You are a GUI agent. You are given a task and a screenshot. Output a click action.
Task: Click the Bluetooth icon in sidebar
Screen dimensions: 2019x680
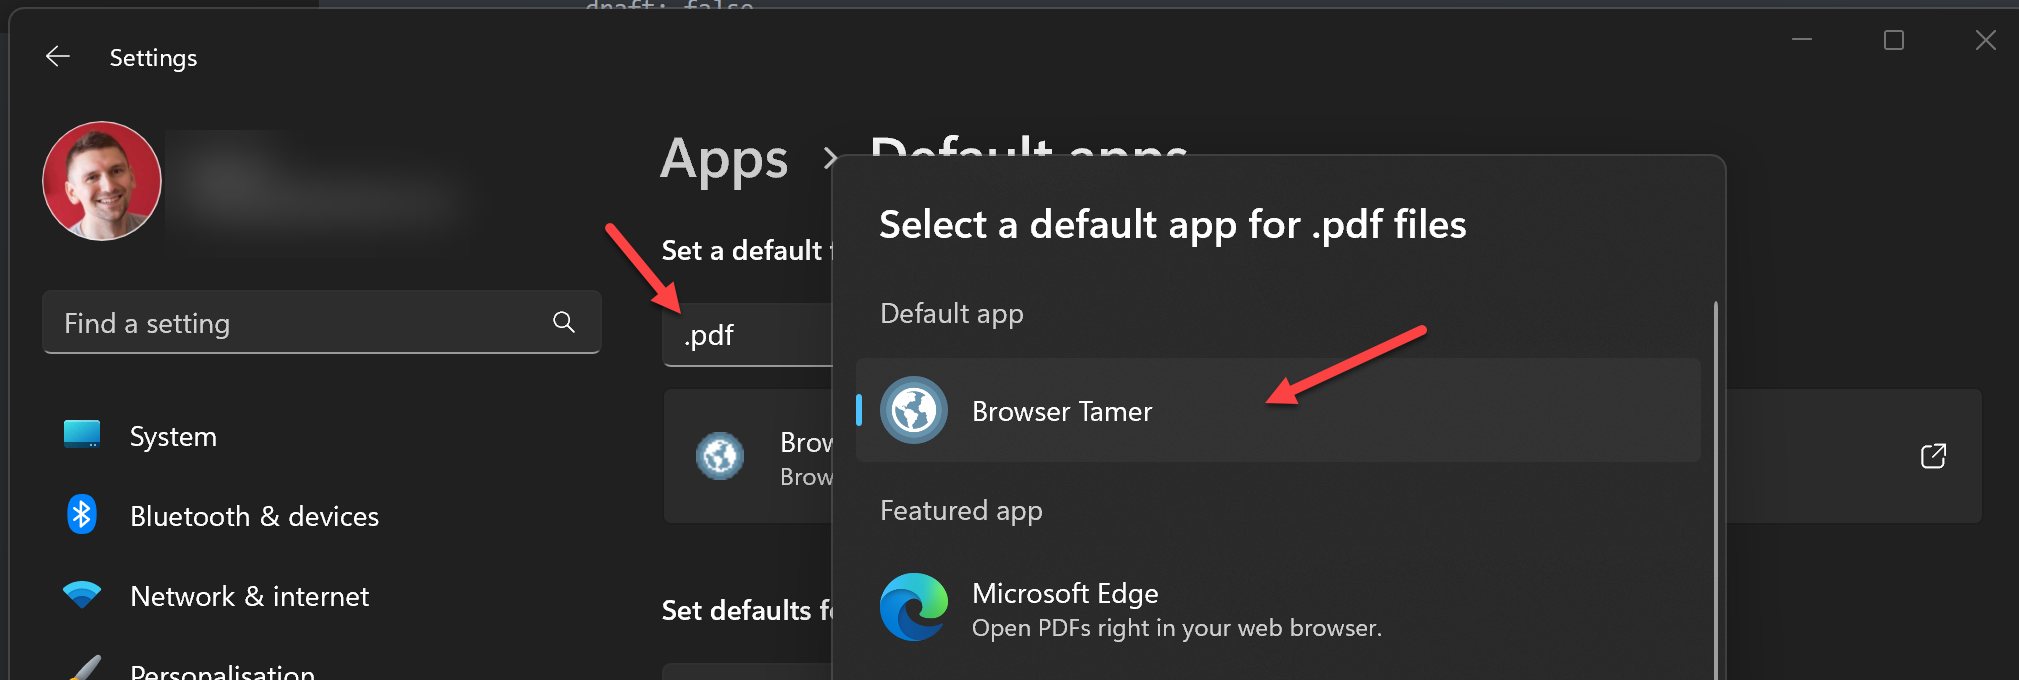82,515
